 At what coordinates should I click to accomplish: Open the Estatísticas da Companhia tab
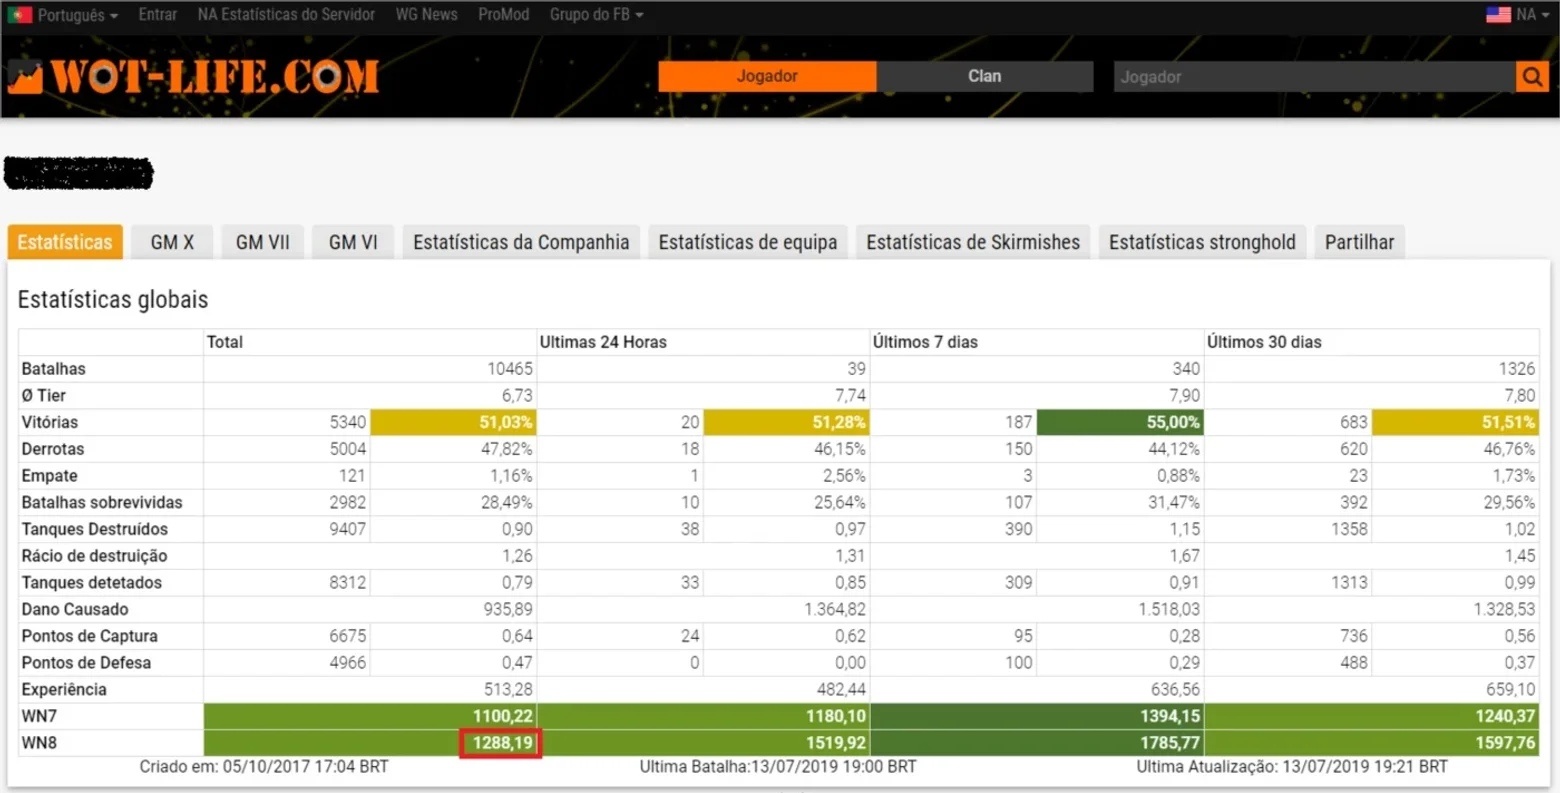pos(521,242)
